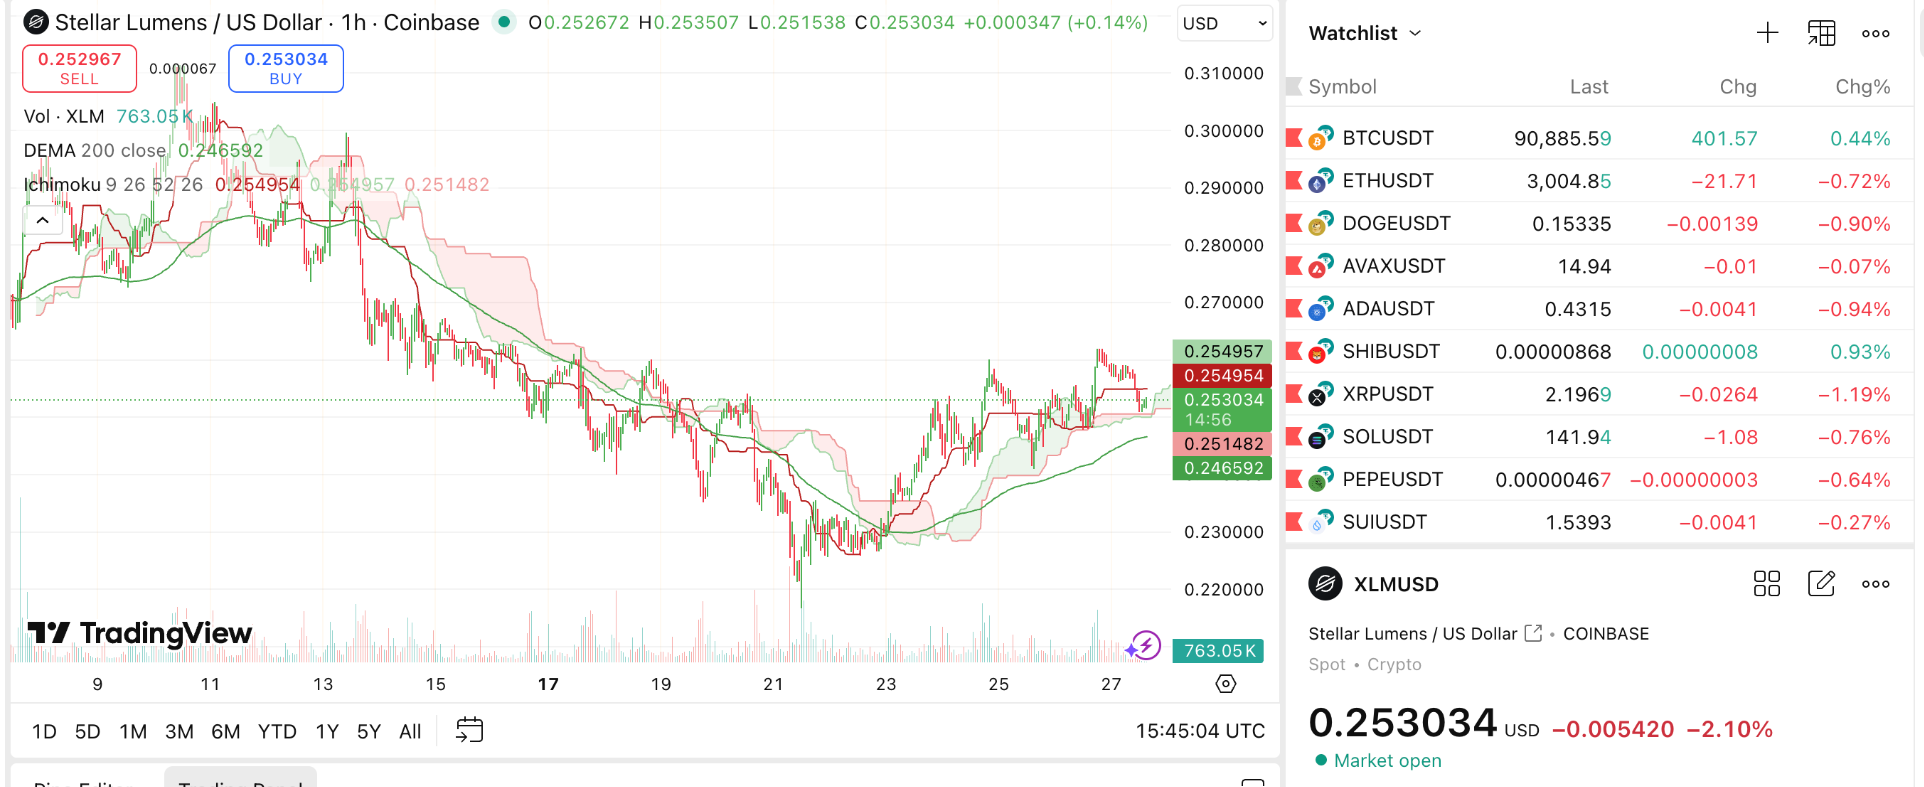The height and width of the screenshot is (787, 1924).
Task: Open the USD currency dropdown
Action: click(1224, 23)
